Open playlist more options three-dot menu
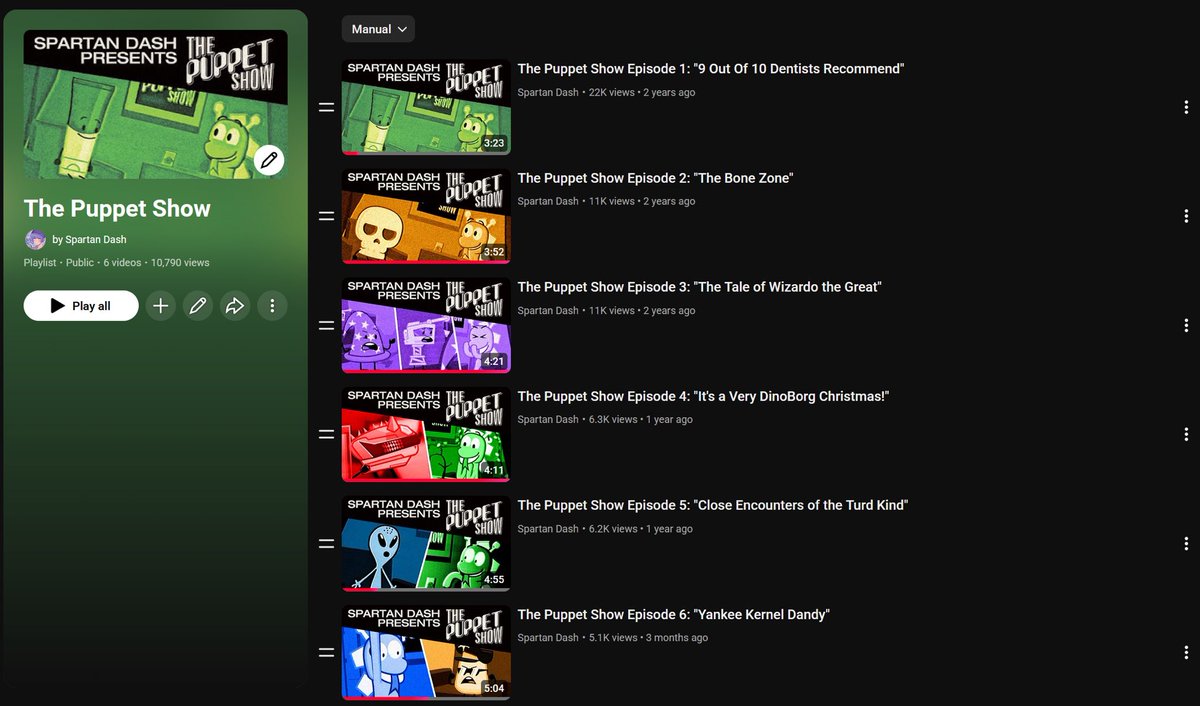This screenshot has width=1200, height=706. coord(272,306)
